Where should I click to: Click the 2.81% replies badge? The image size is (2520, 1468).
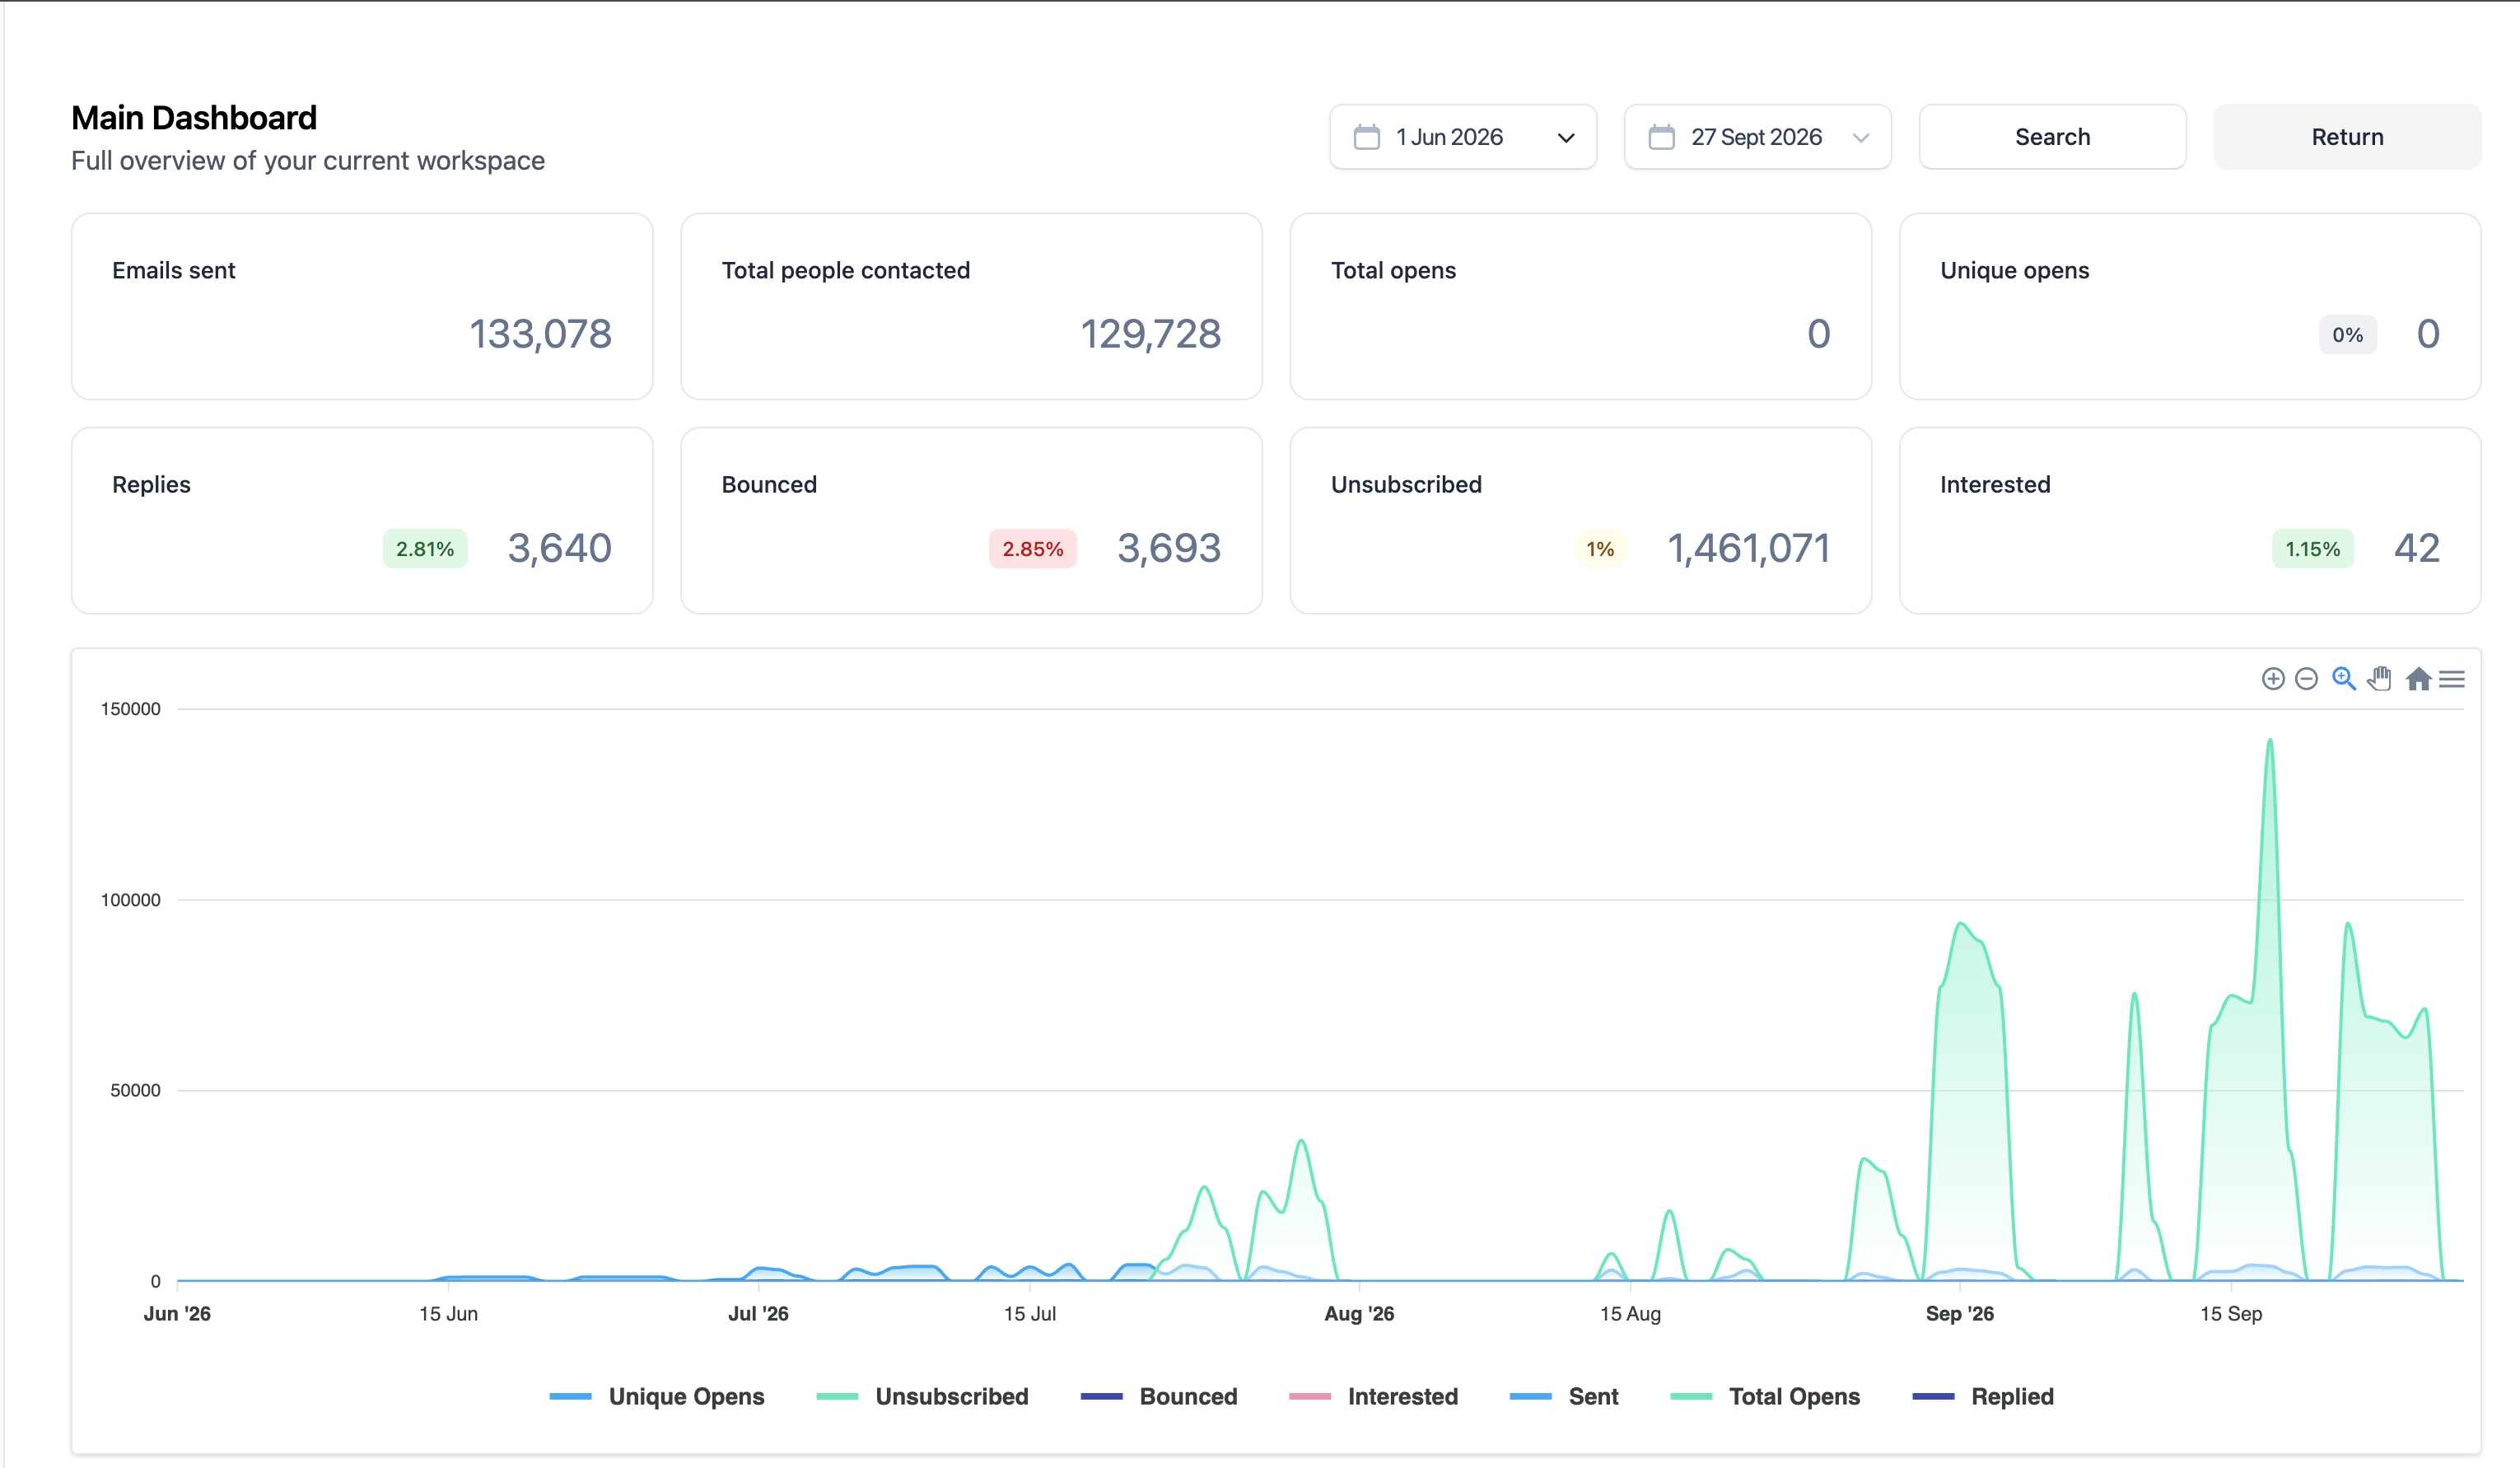(x=425, y=549)
